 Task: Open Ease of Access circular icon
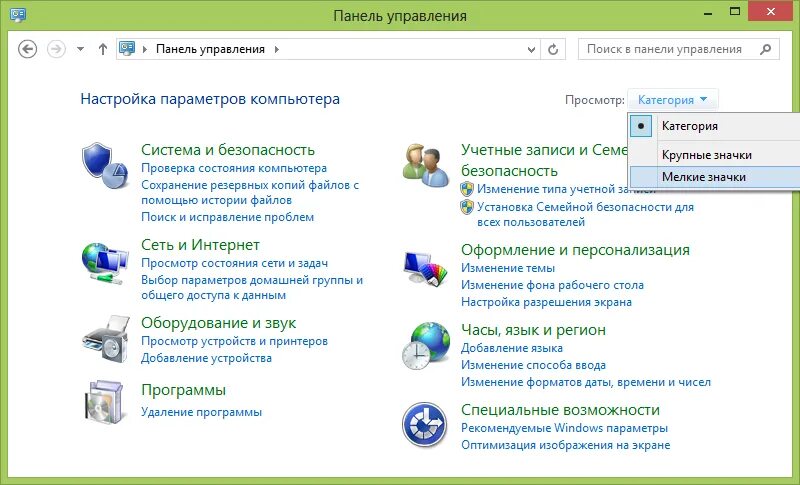tap(424, 425)
